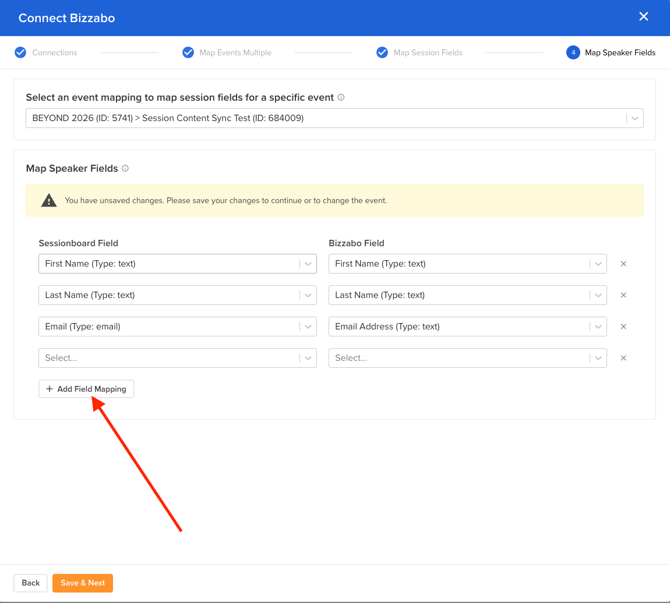Select the Map Speaker Fields step
Screen dimensions: 670x603
pos(619,52)
